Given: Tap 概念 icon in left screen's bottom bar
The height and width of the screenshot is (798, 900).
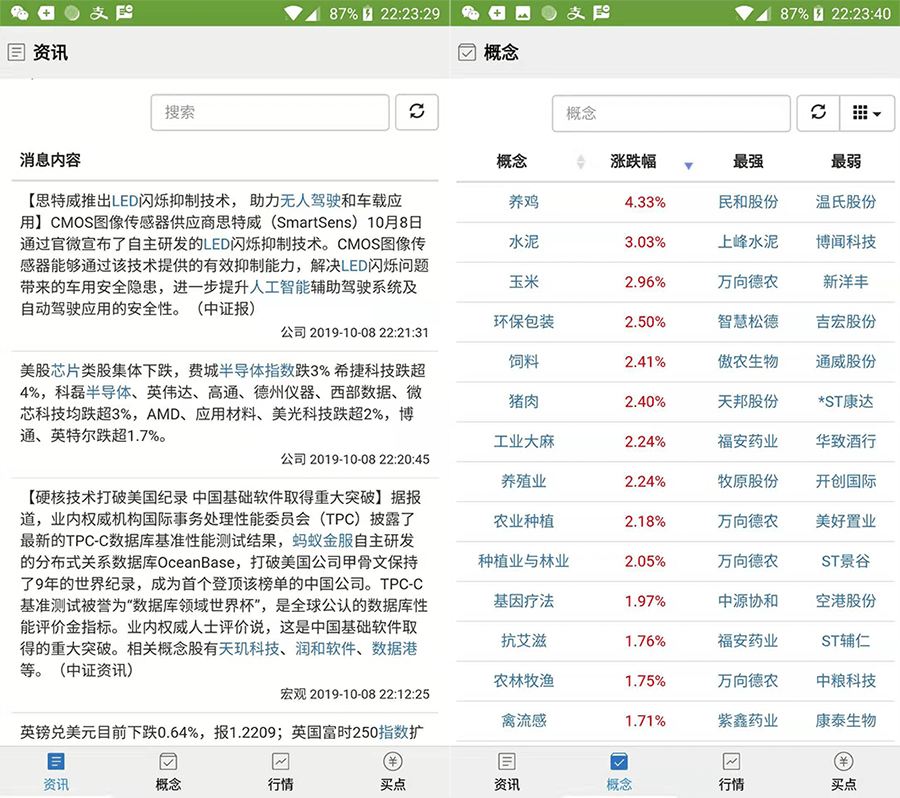Looking at the screenshot, I should click(x=169, y=762).
